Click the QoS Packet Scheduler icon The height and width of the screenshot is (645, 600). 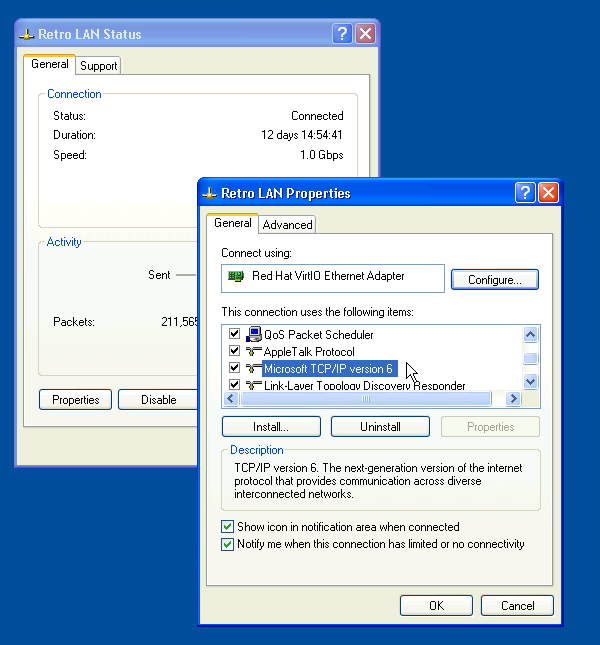tap(254, 335)
